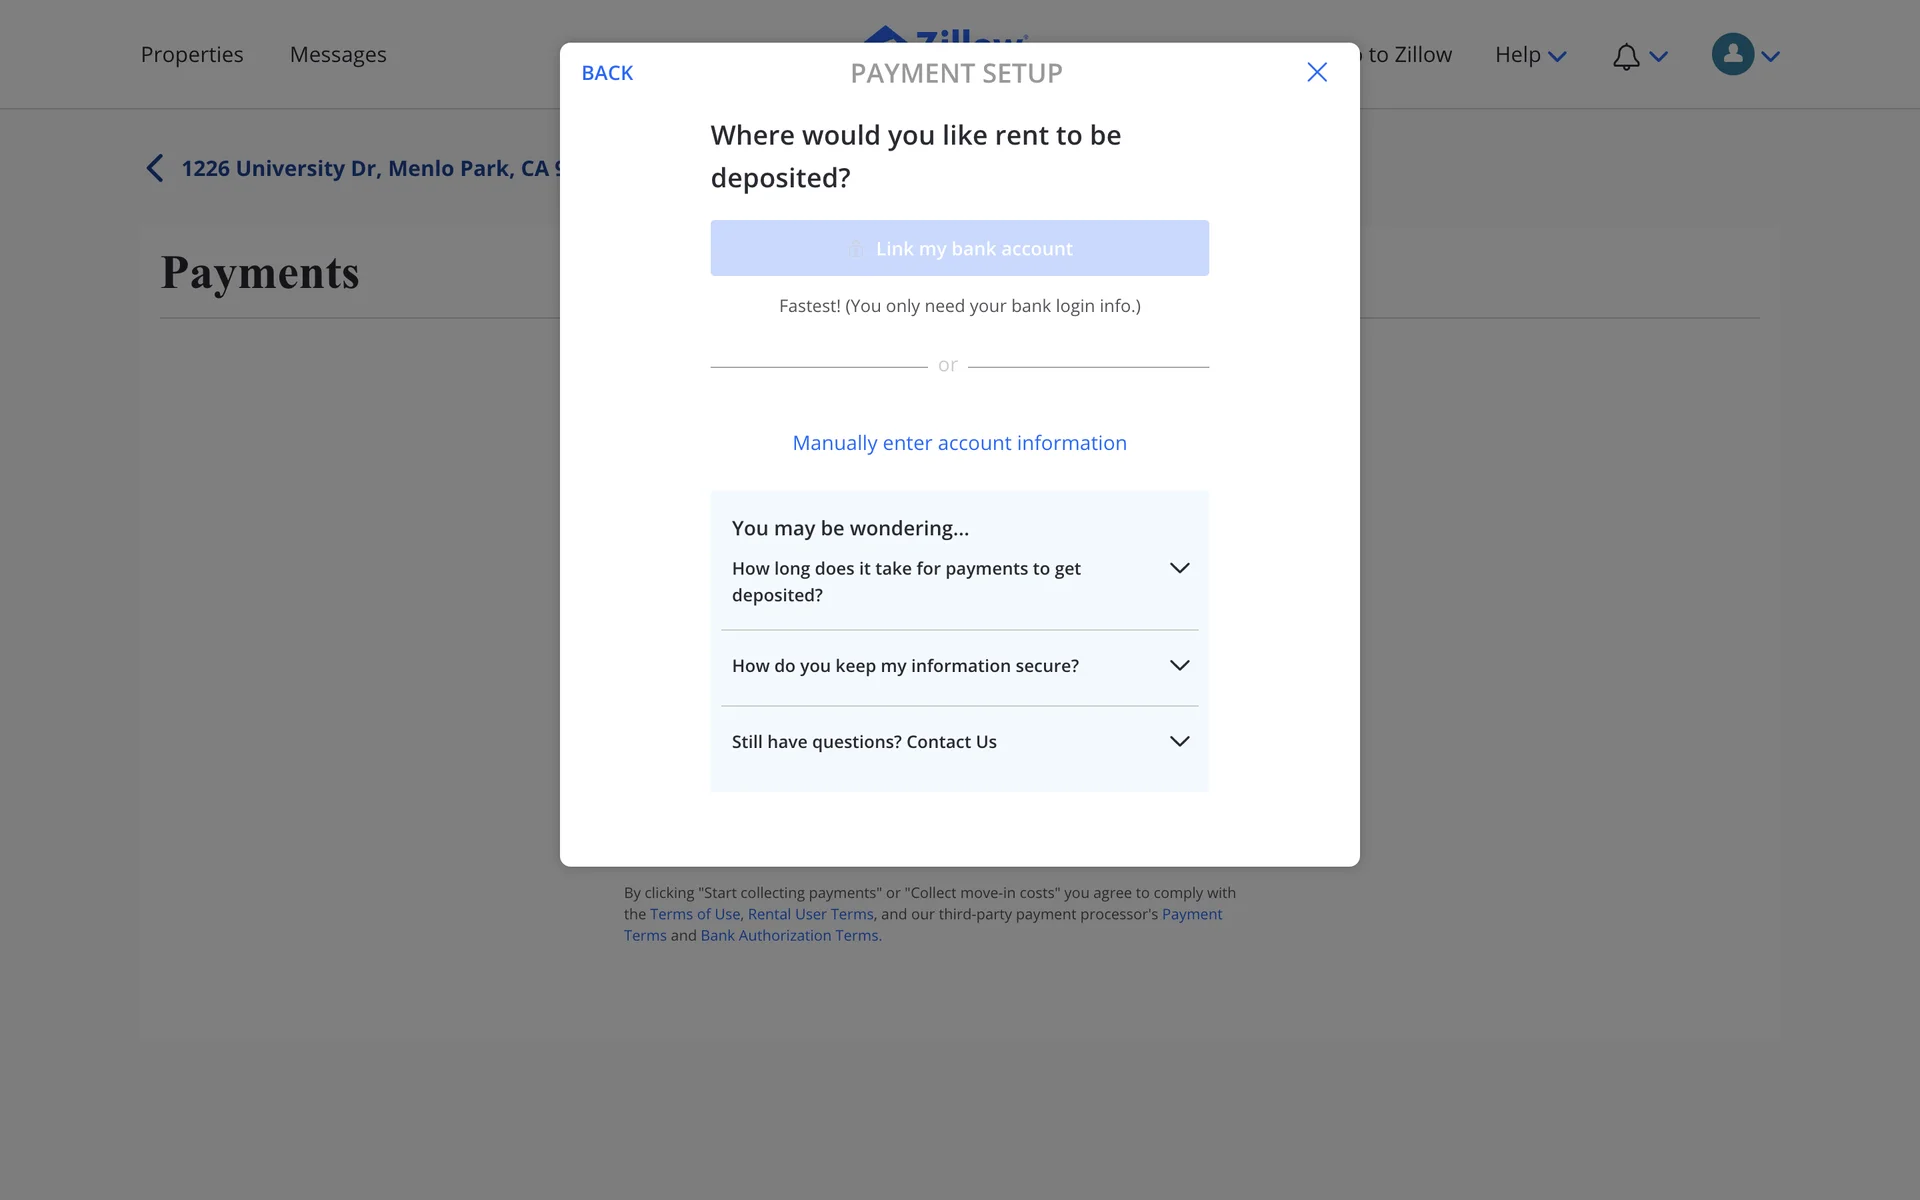Click the back chevron beside property address
Image resolution: width=1920 pixels, height=1200 pixels.
155,168
